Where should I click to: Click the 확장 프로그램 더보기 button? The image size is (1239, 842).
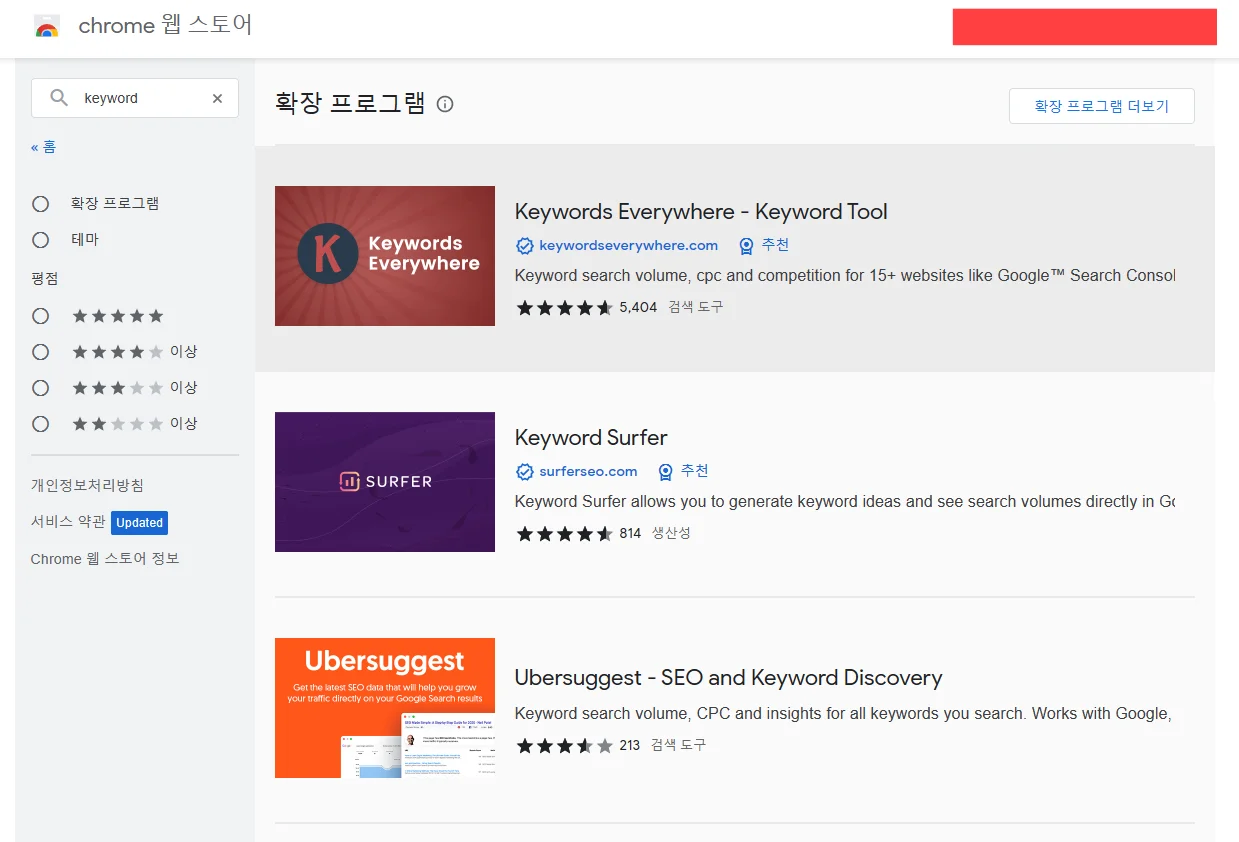1101,106
